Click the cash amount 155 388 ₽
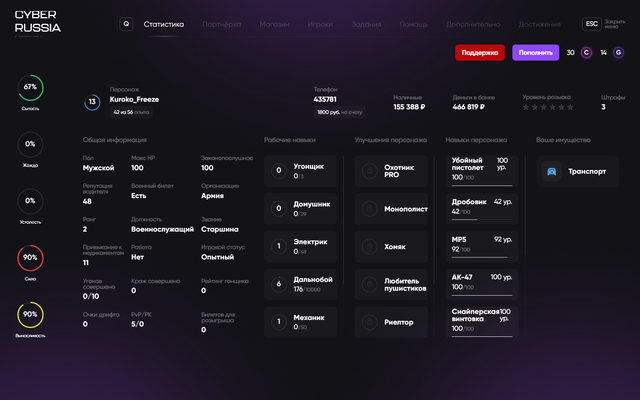 pos(409,107)
